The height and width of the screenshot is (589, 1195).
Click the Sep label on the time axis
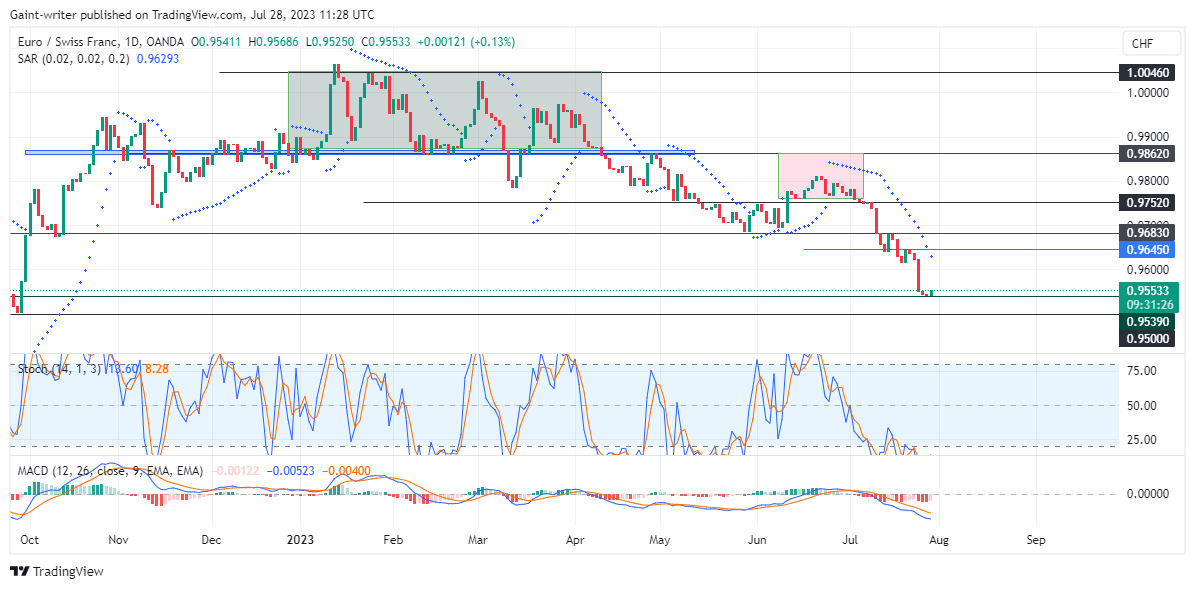tap(1036, 539)
